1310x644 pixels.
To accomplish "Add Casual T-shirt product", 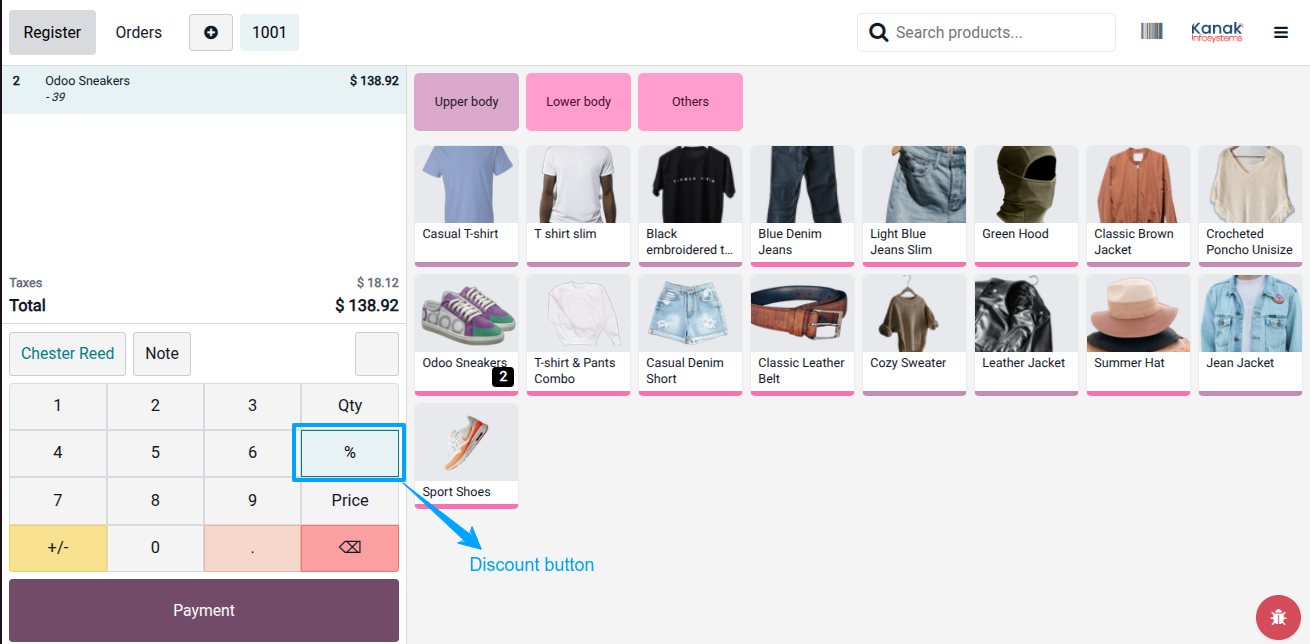I will coord(466,206).
